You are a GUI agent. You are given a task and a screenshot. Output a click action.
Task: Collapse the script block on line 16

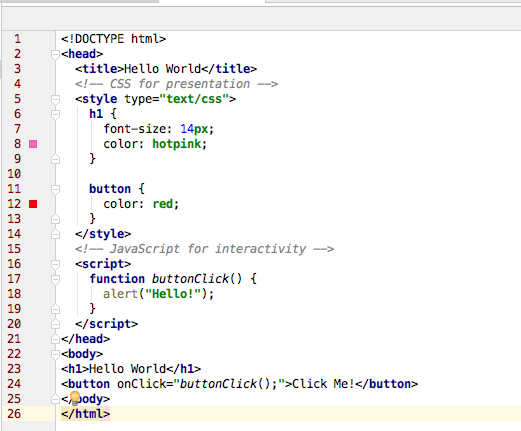55,264
